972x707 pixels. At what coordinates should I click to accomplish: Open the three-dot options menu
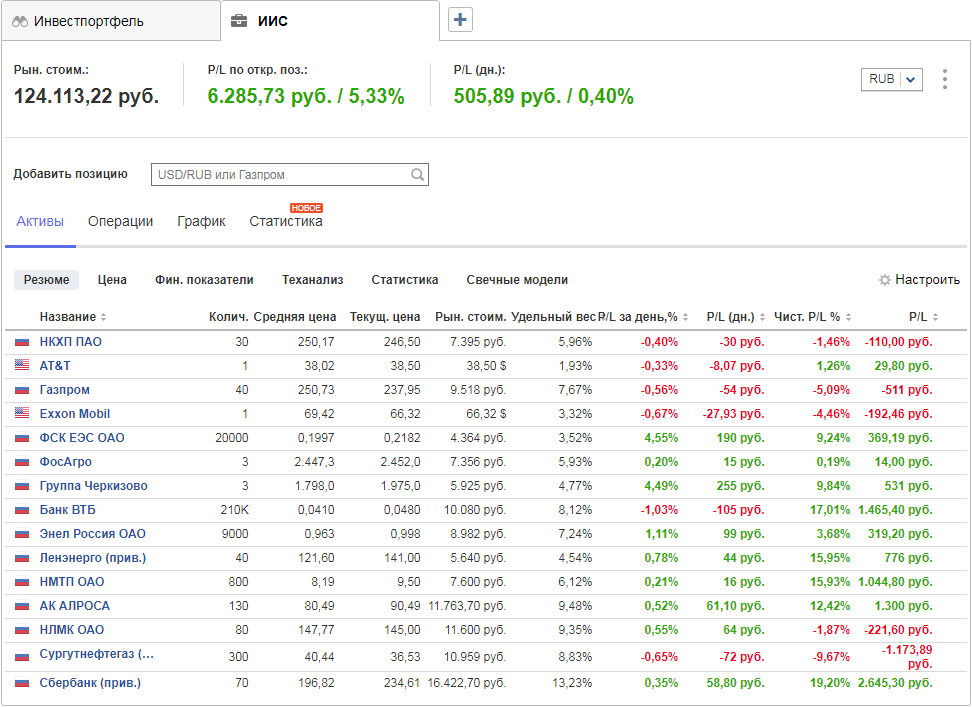pyautogui.click(x=945, y=79)
